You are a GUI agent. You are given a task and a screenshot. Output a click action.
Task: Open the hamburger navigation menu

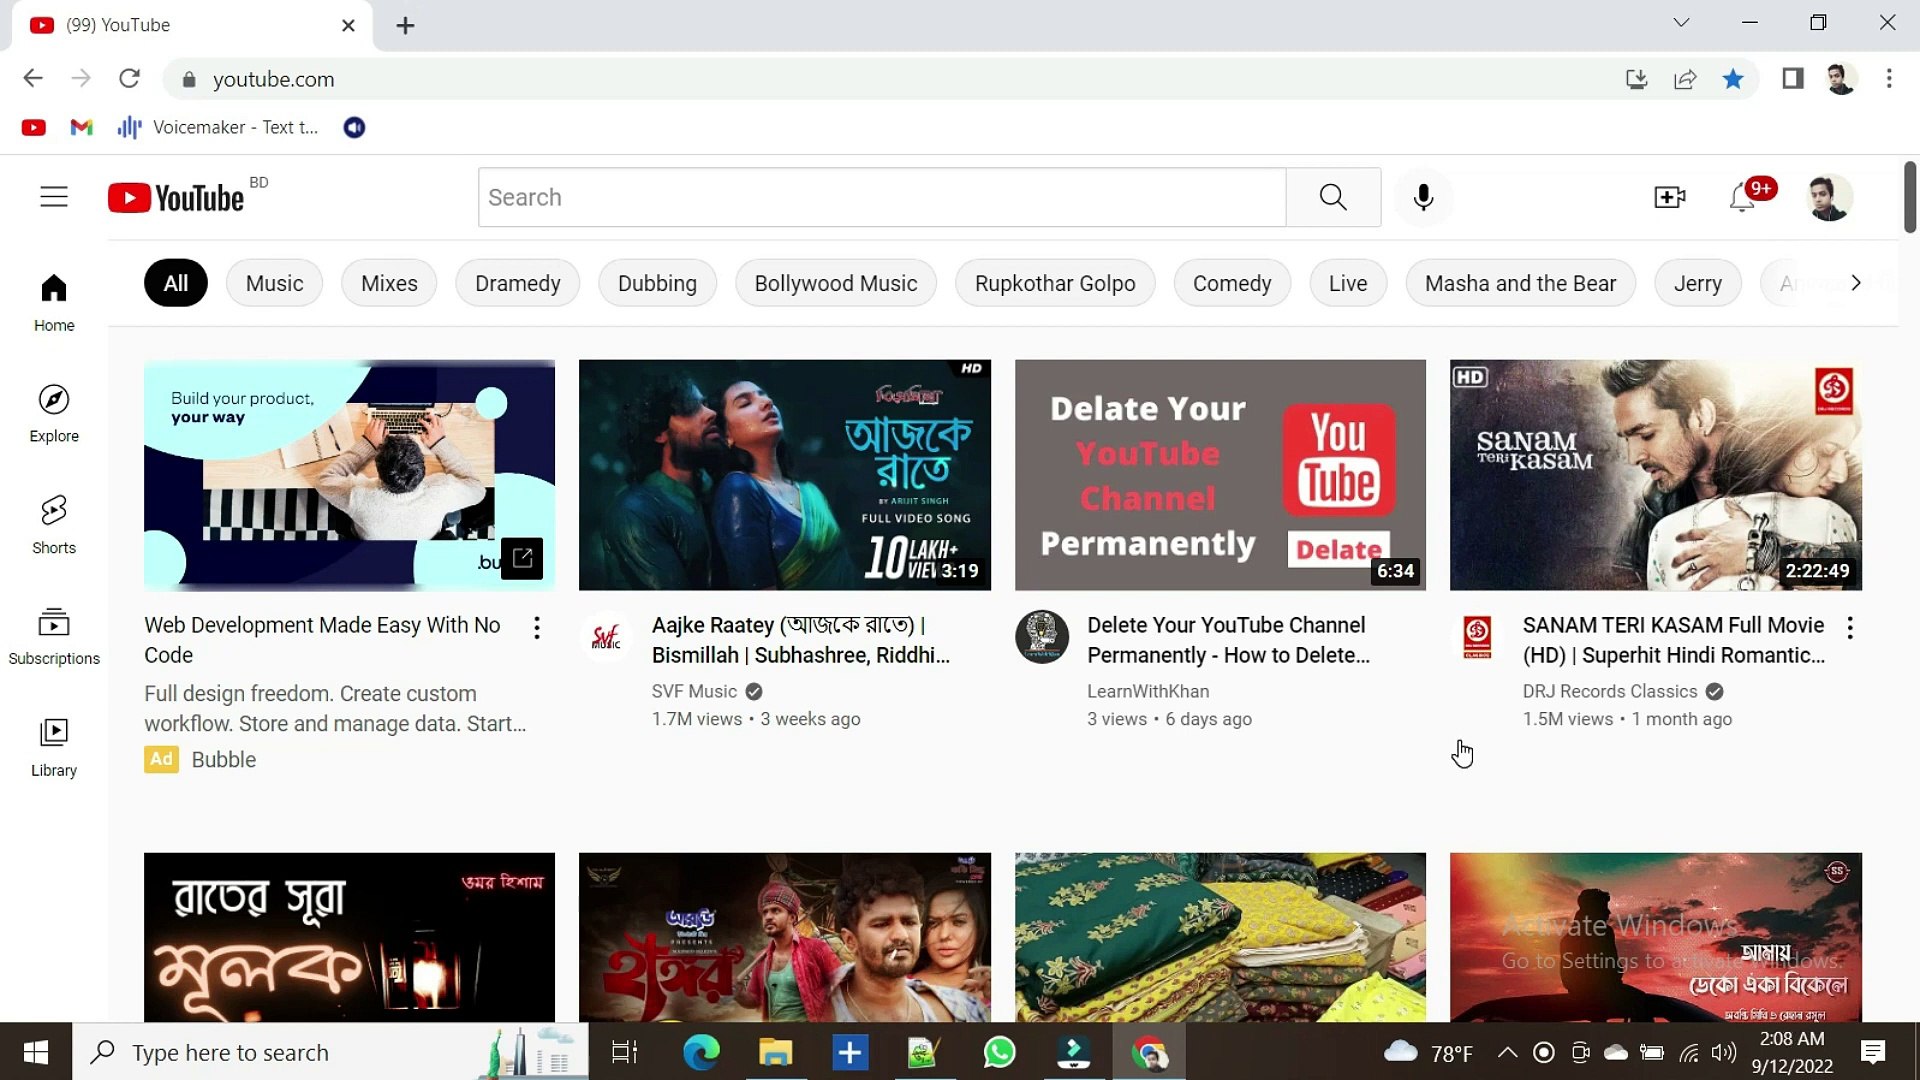click(x=54, y=197)
